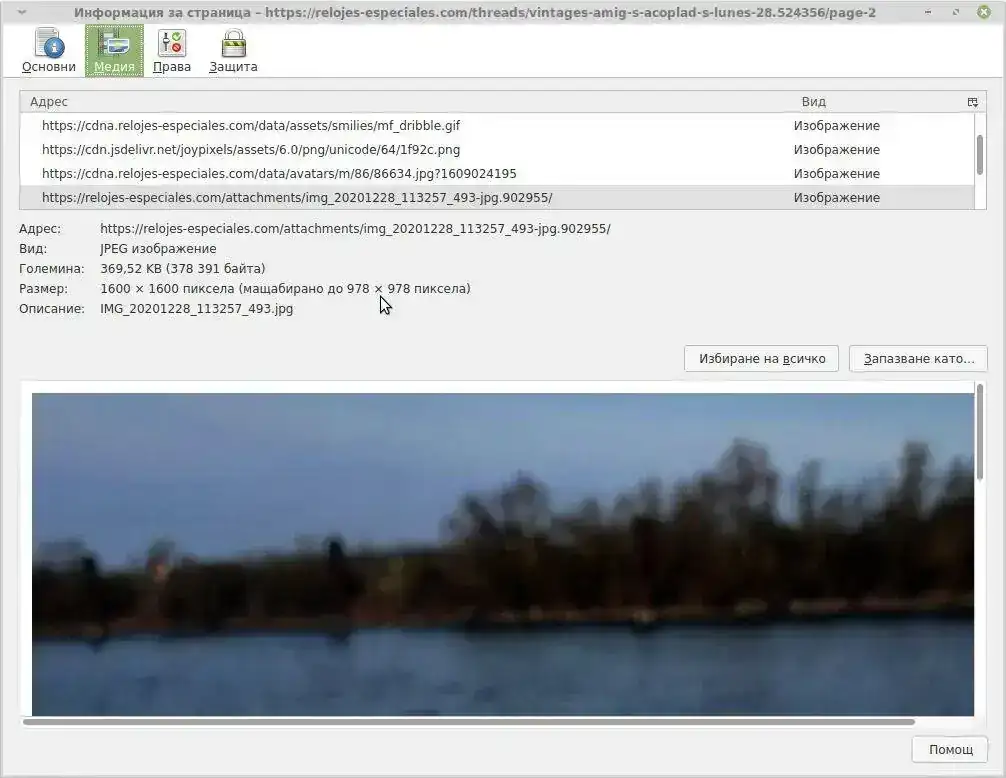Maximize the page info window
The image size is (1006, 778).
956,12
